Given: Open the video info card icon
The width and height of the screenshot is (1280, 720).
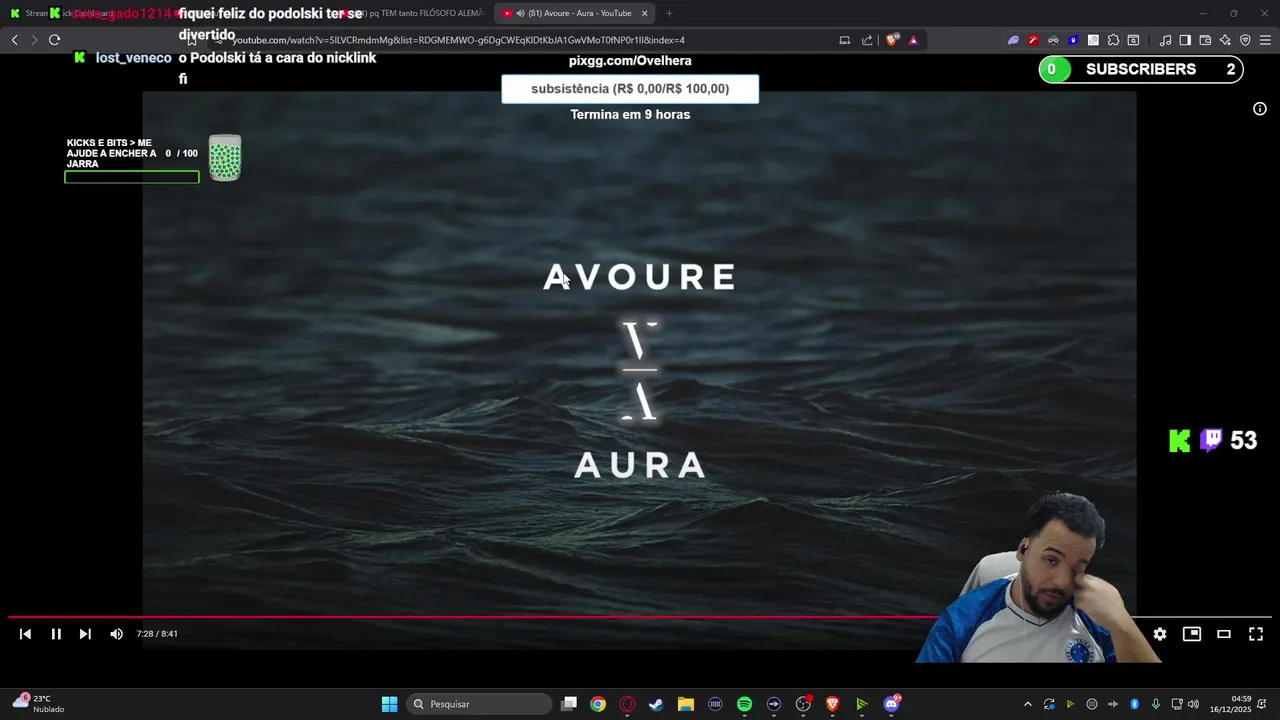Looking at the screenshot, I should pos(1260,109).
